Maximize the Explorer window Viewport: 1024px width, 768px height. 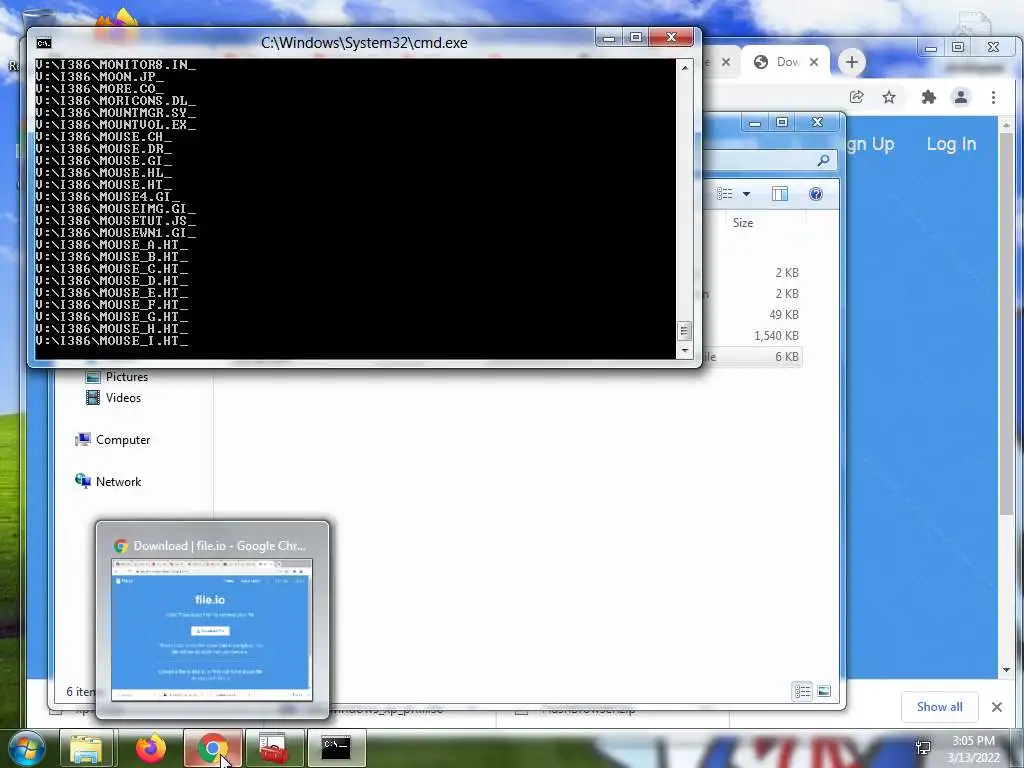point(782,123)
